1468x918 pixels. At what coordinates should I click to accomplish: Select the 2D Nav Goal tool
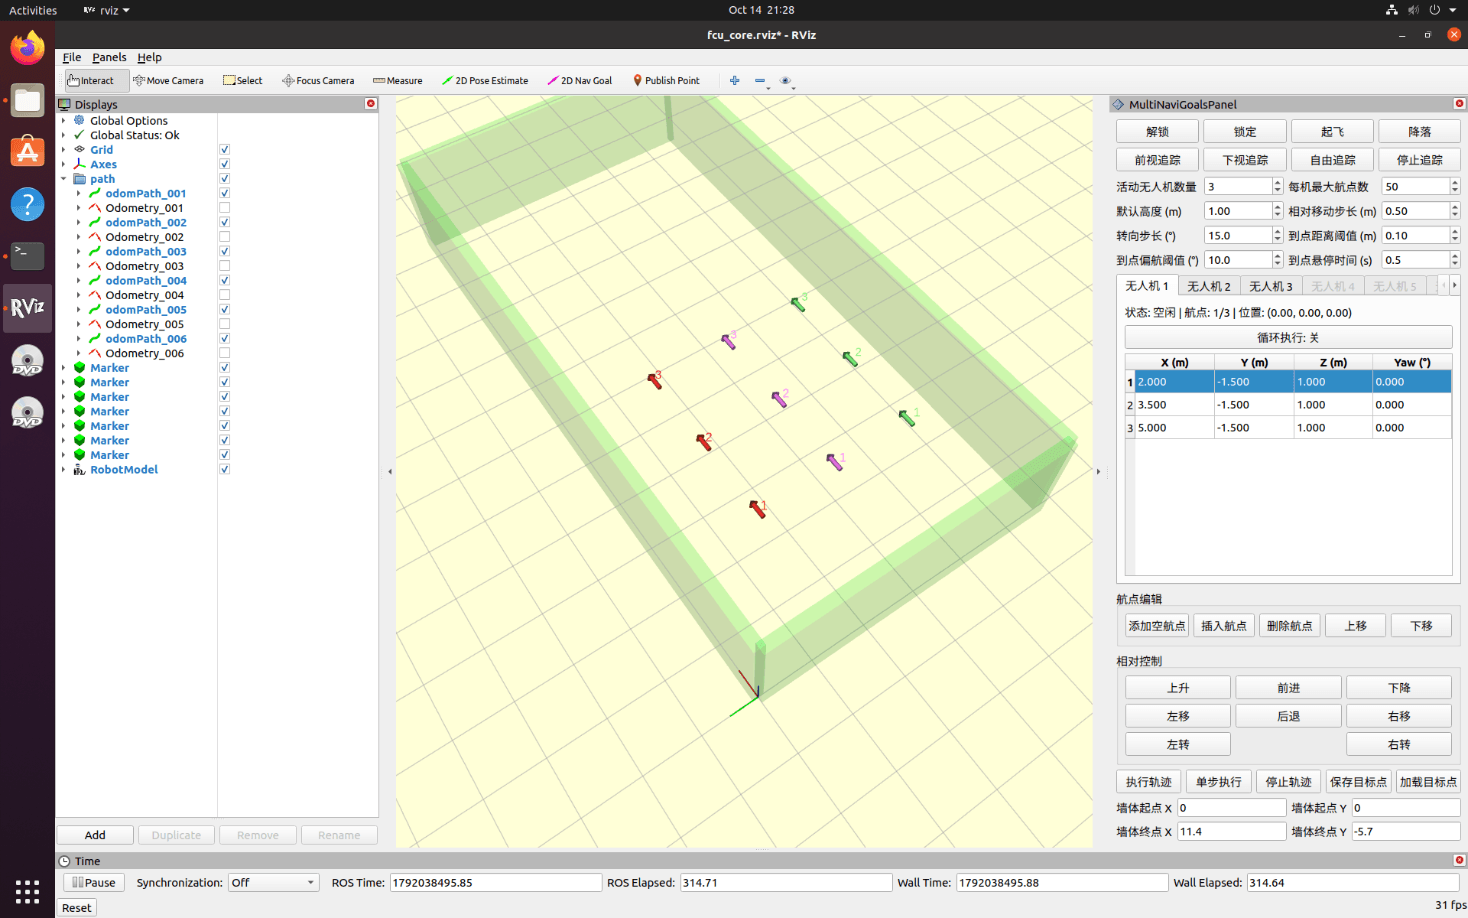pos(580,81)
